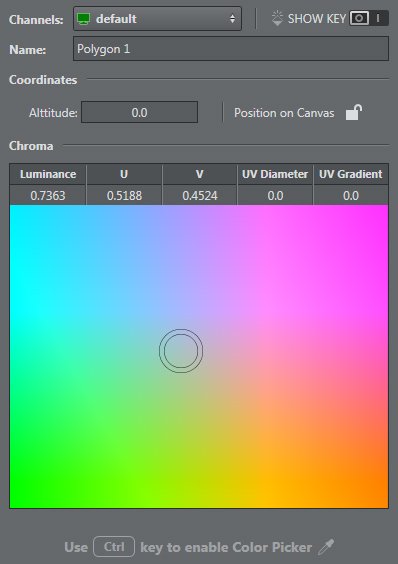Click the Color Picker eyedropper icon
The width and height of the screenshot is (398, 564).
coord(326,547)
